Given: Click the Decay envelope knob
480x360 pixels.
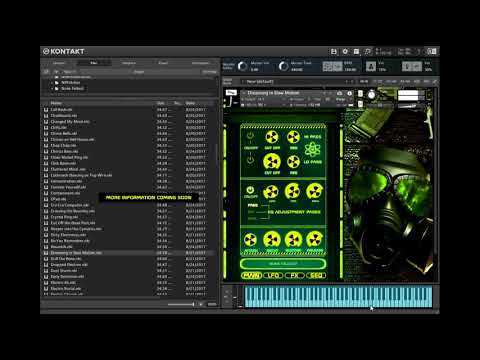Looking at the screenshot, I should pos(272,239).
